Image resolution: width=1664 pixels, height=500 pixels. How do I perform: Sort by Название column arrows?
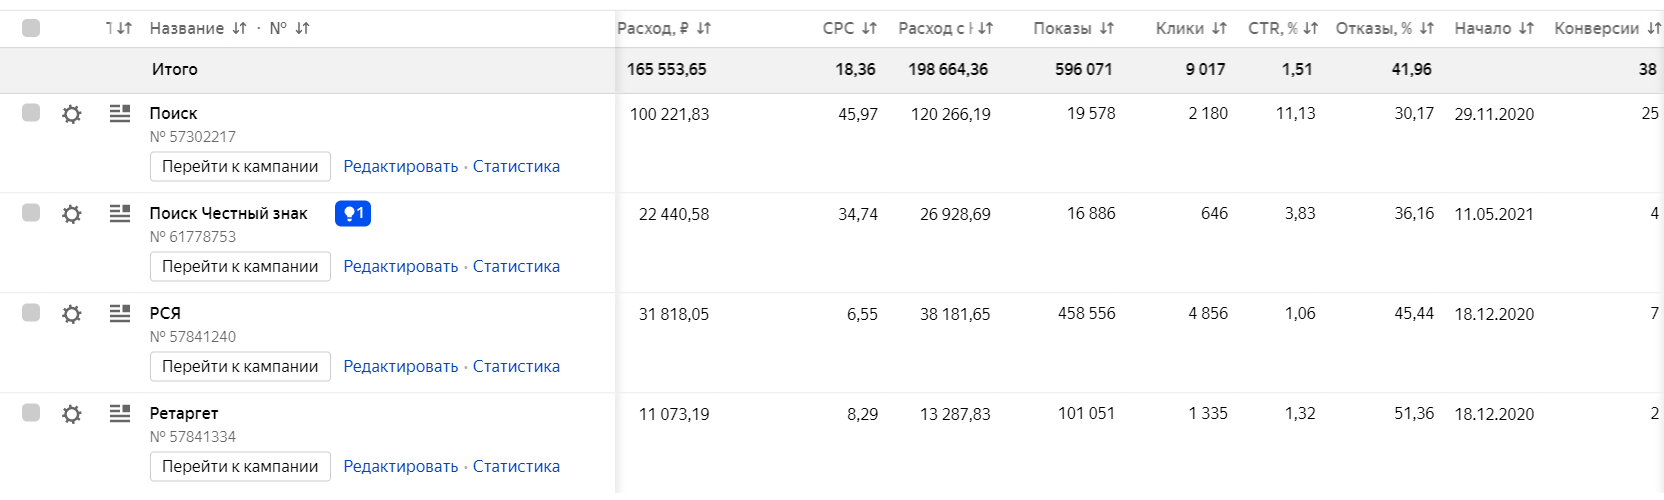pyautogui.click(x=239, y=28)
